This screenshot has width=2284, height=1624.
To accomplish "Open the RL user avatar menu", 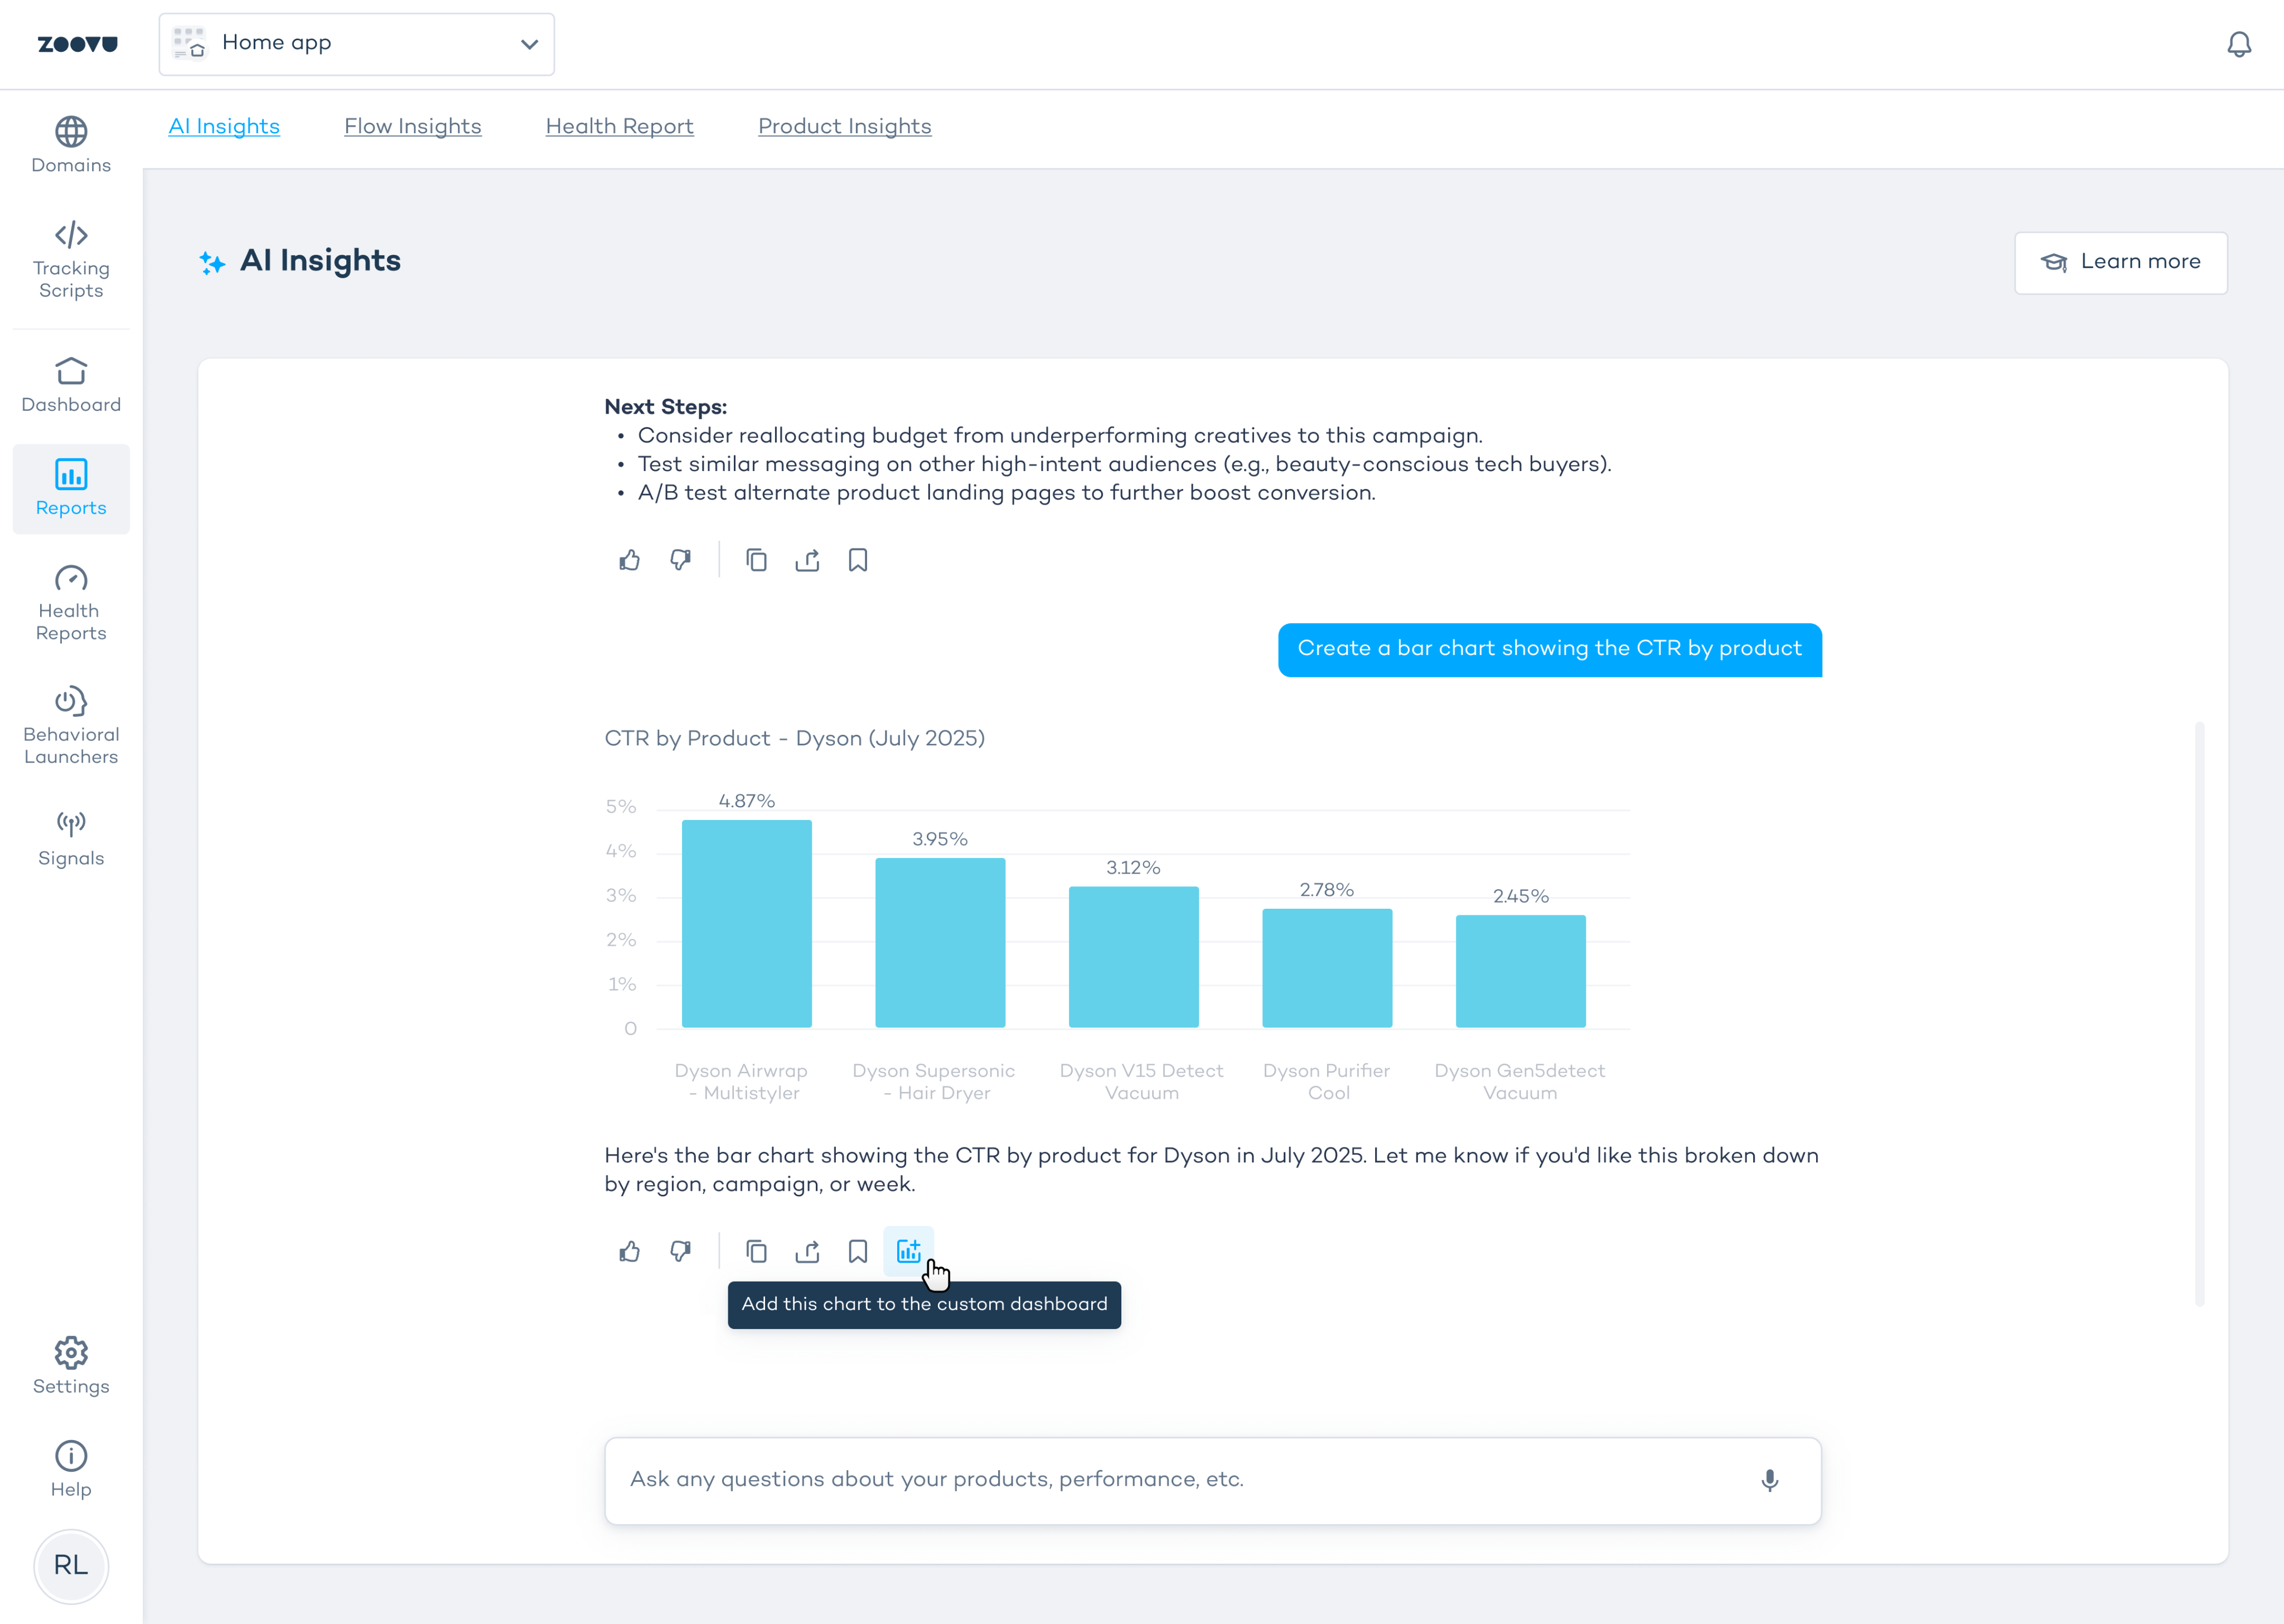I will pos(71,1565).
